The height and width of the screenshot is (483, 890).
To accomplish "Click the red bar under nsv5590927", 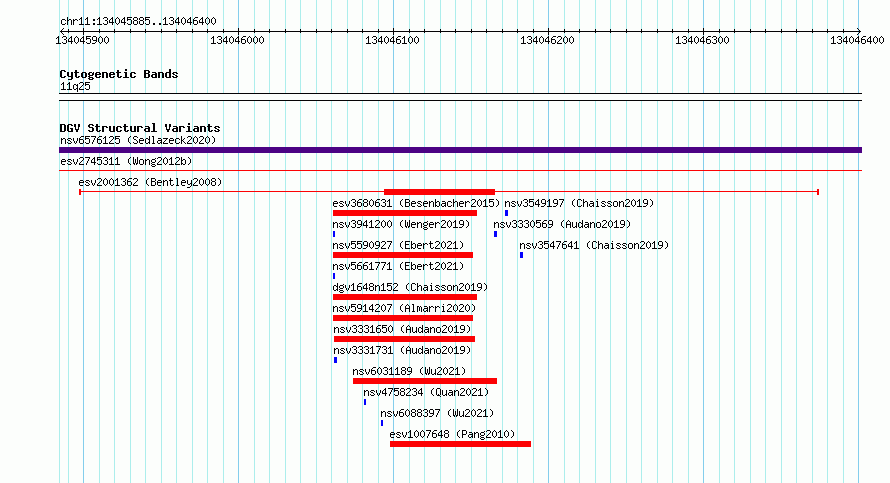I will [x=403, y=255].
